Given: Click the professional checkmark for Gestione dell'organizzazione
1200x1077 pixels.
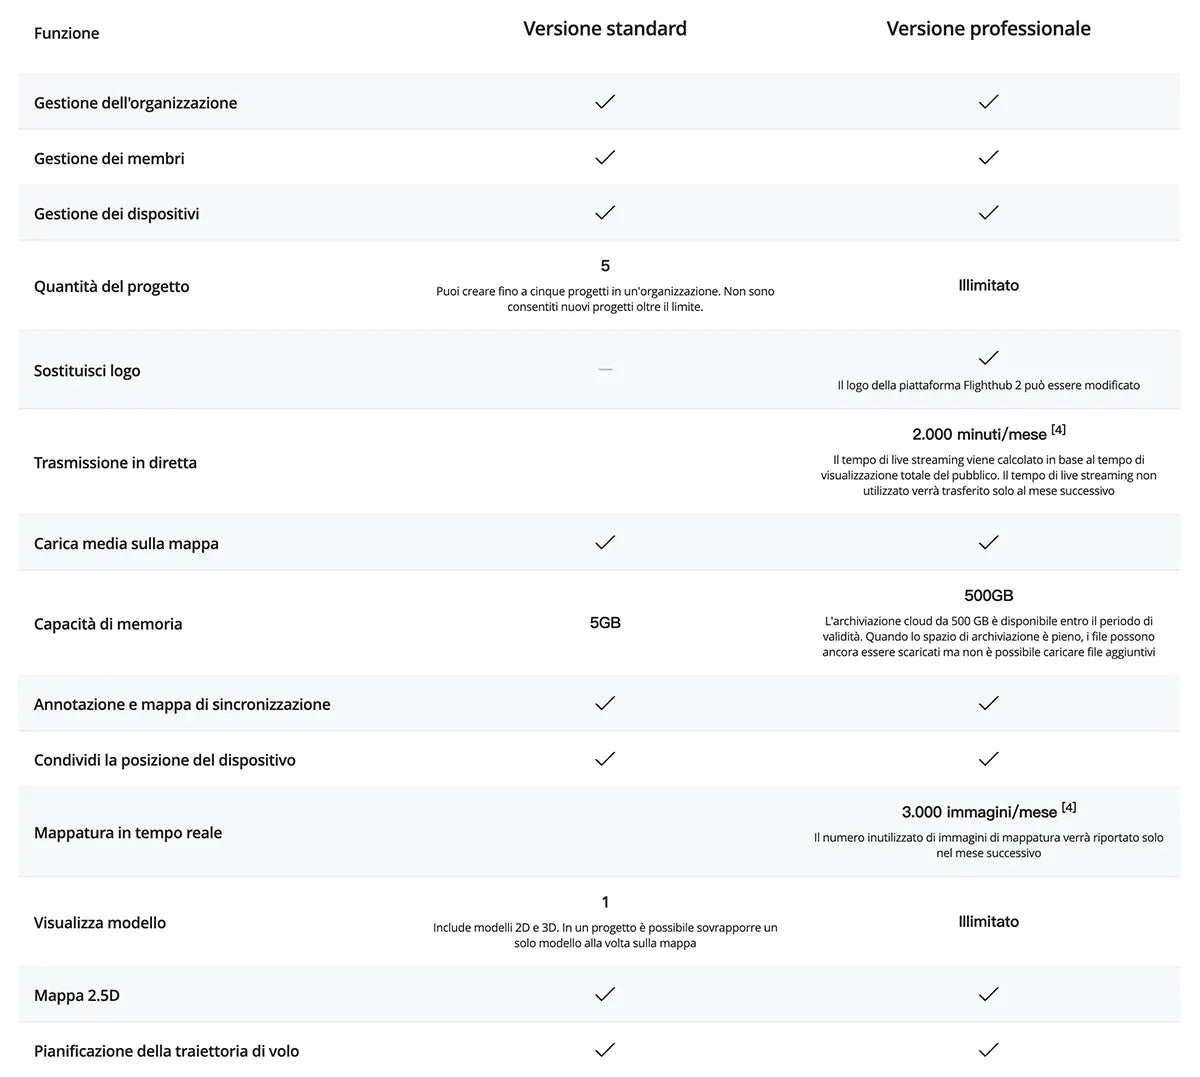Looking at the screenshot, I should click(x=988, y=102).
